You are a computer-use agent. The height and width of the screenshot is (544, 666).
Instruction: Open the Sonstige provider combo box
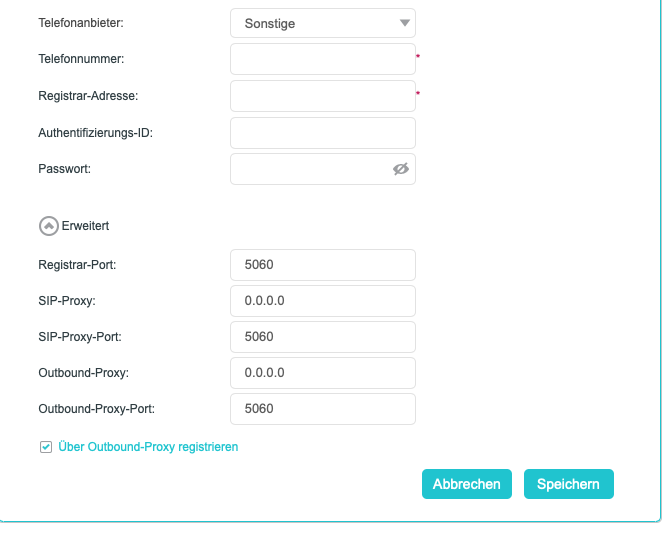coord(310,23)
